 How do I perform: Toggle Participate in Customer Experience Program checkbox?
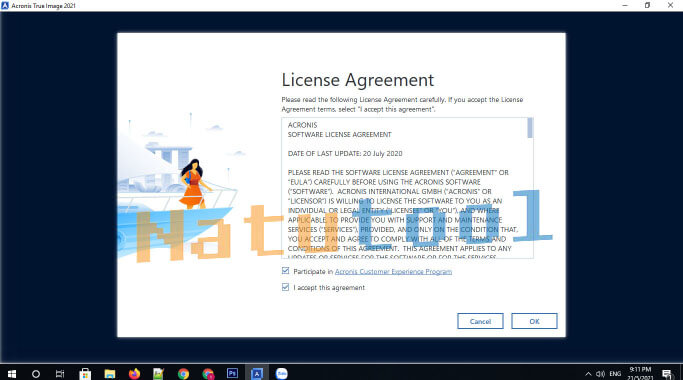click(285, 271)
